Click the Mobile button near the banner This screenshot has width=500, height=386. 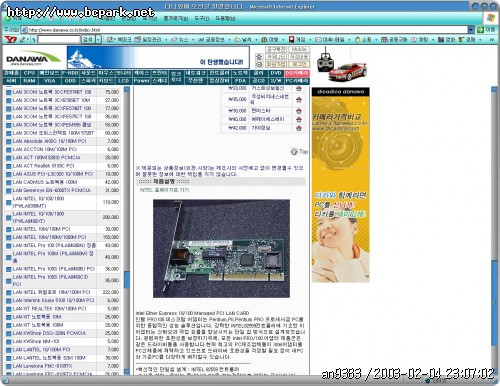(299, 49)
